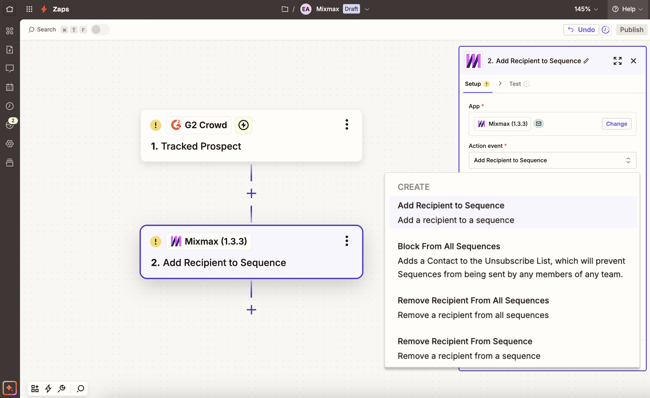Rename step using the pencil icon

pyautogui.click(x=586, y=61)
